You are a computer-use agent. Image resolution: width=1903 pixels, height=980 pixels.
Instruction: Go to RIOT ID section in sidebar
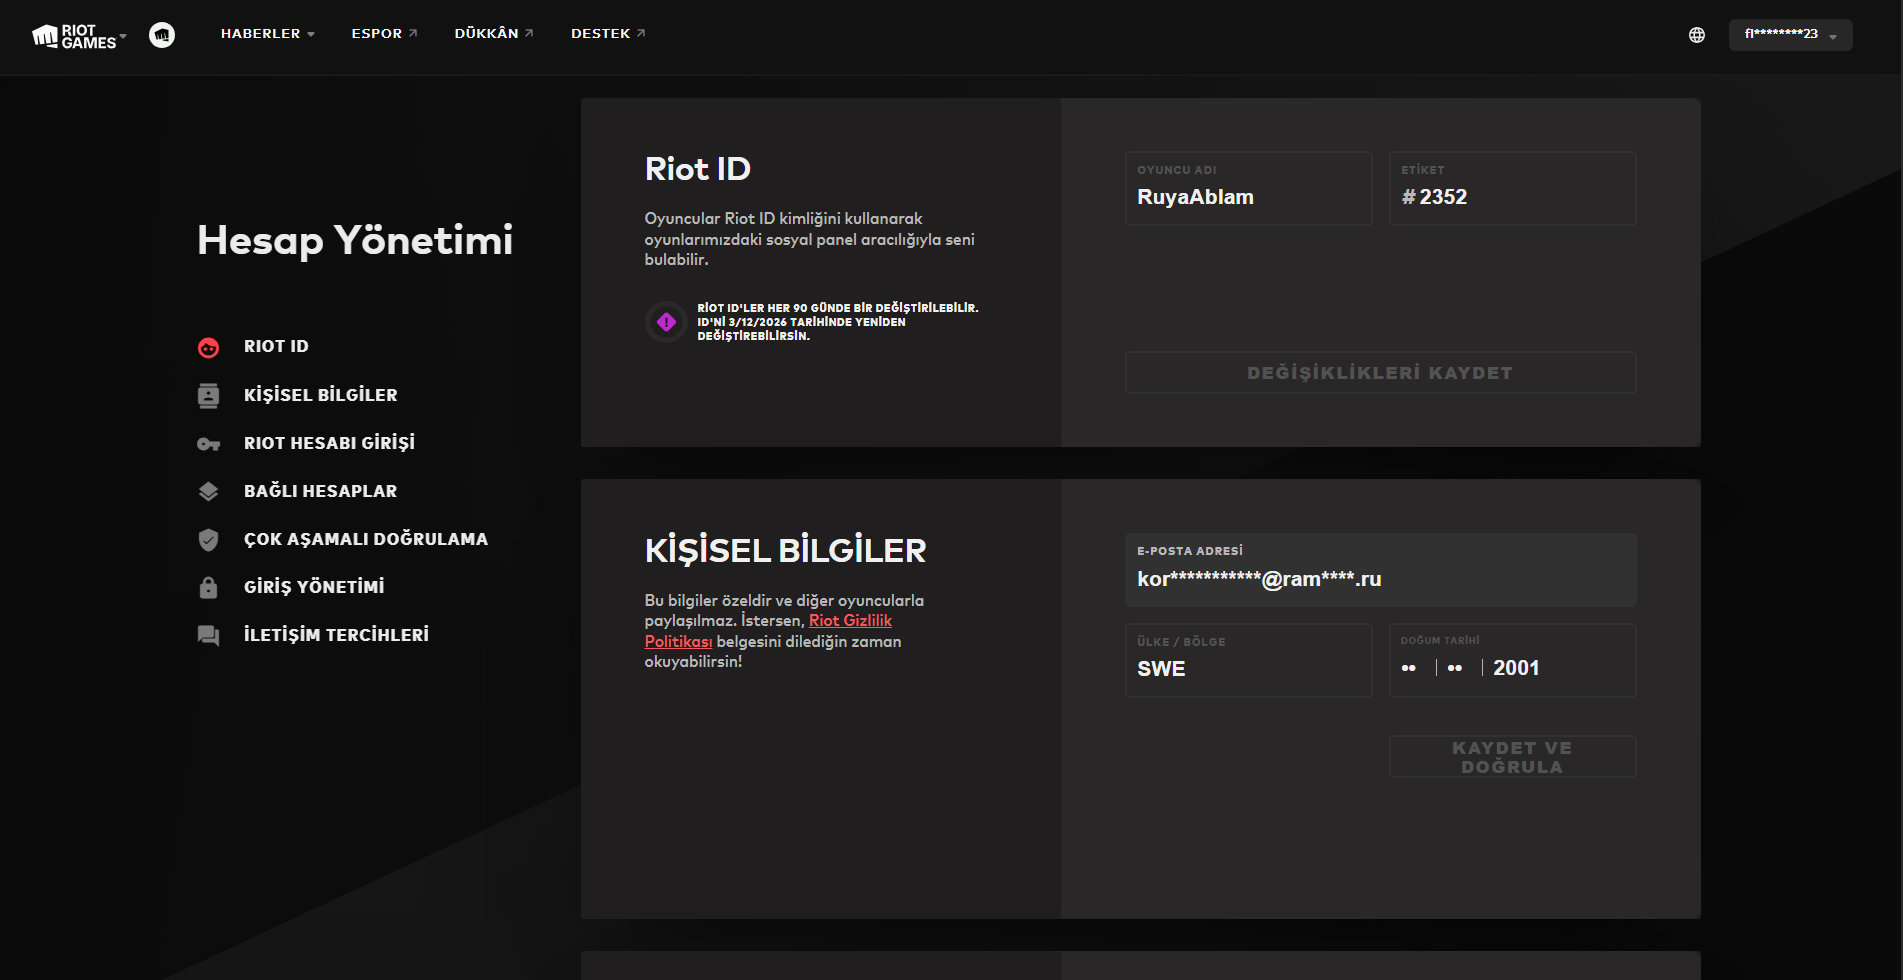point(276,347)
